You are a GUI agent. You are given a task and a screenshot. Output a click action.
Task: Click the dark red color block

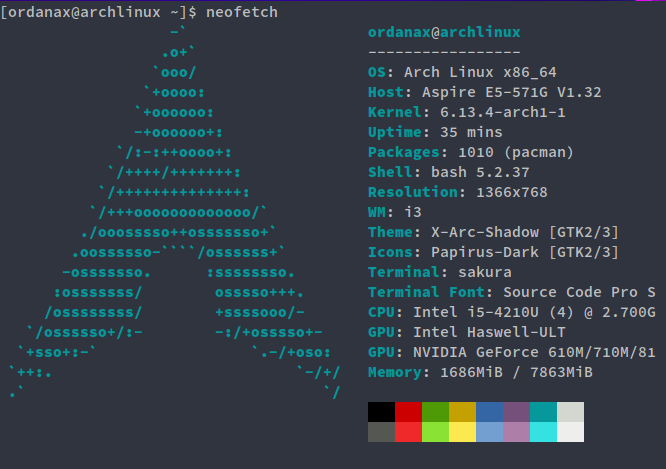coord(409,412)
